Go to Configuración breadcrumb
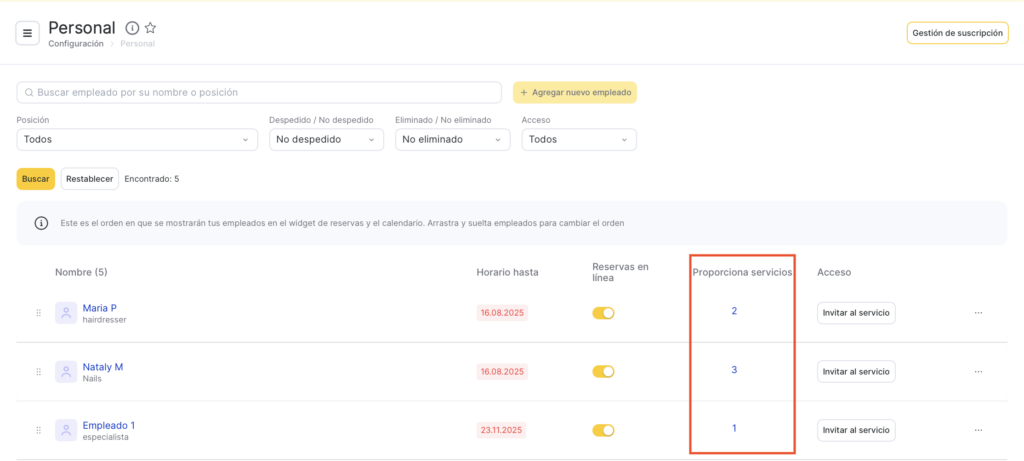 click(76, 44)
